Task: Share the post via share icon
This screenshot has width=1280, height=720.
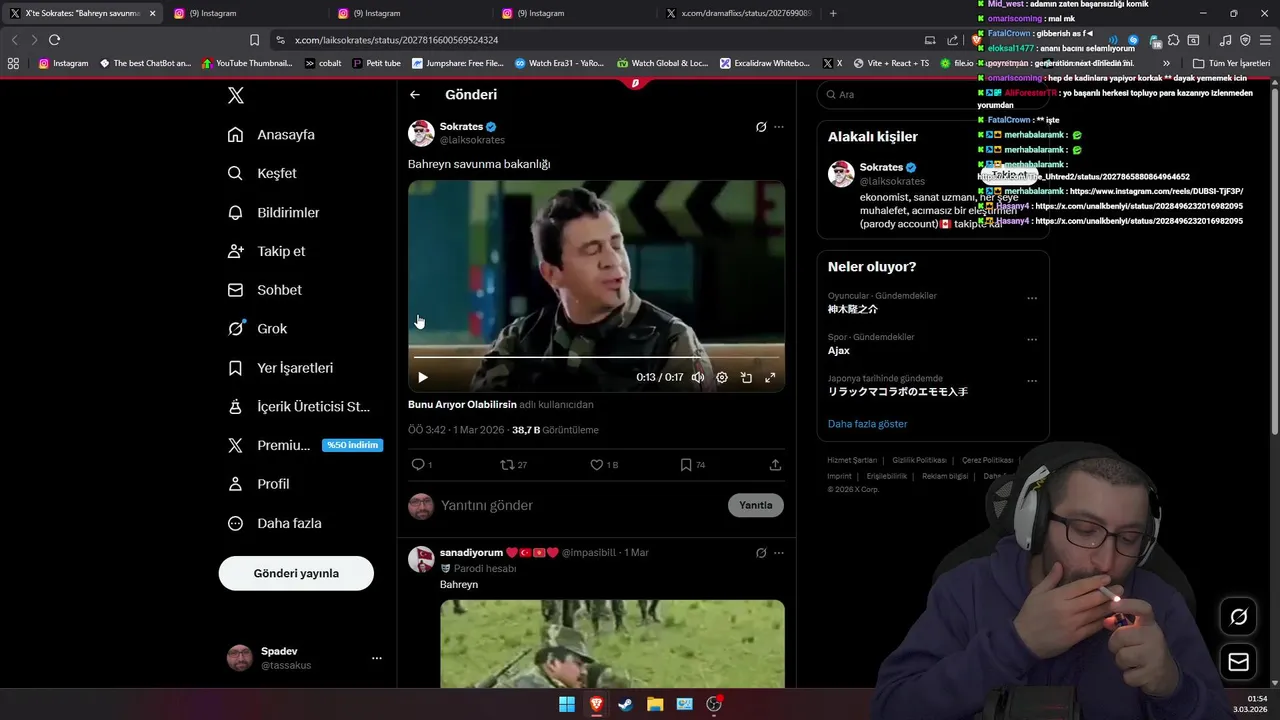Action: pyautogui.click(x=775, y=465)
